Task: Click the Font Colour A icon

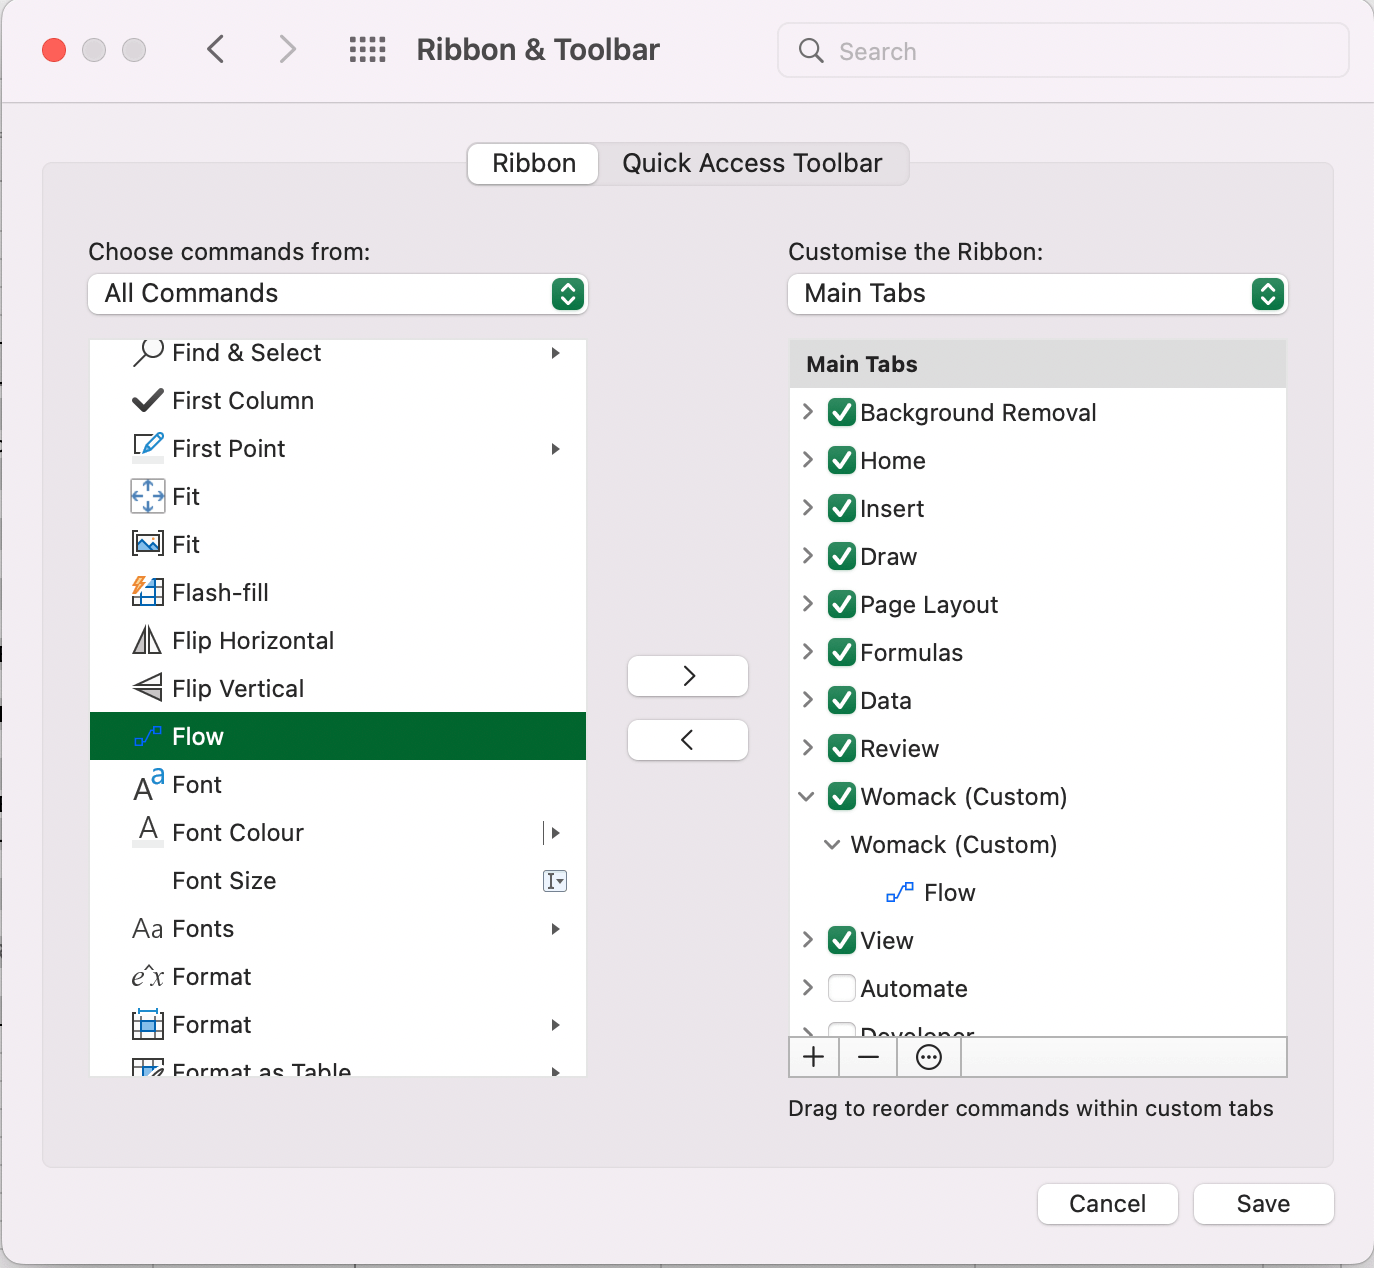Action: 148,832
